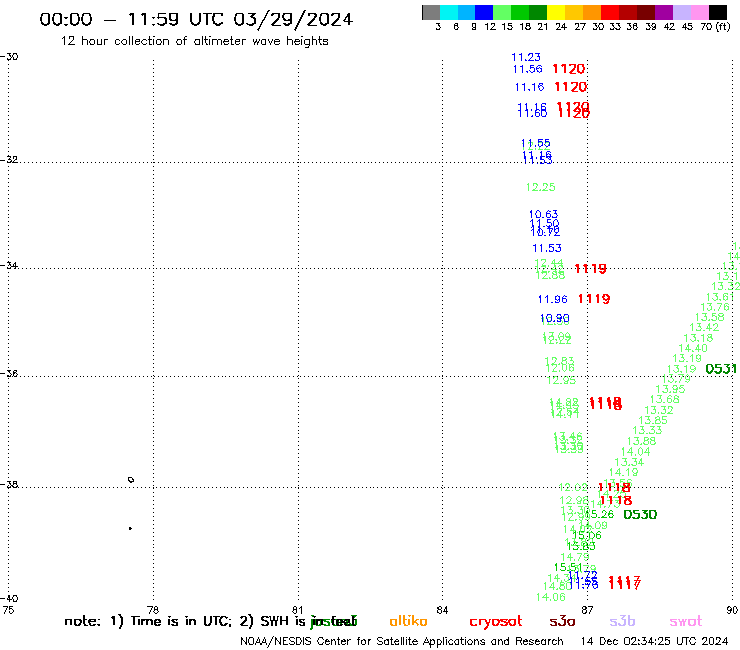
Task: Click the longitude axis label 78
Action: [x=152, y=610]
